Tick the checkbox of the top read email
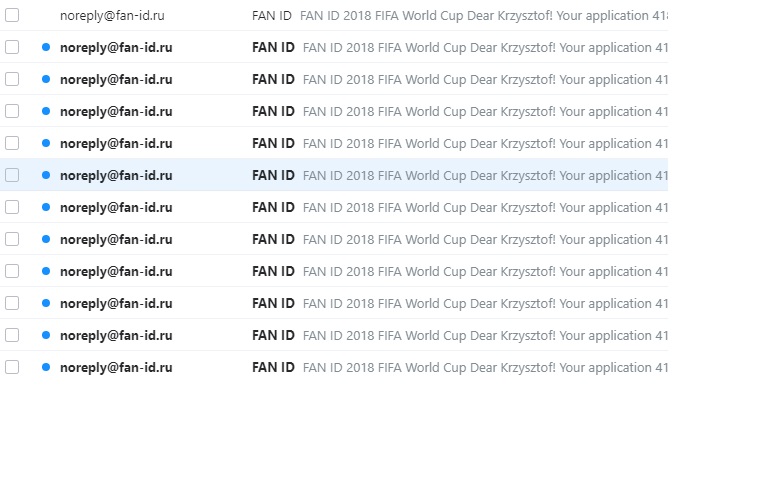Screen dimensions: 768x480 coord(12,15)
